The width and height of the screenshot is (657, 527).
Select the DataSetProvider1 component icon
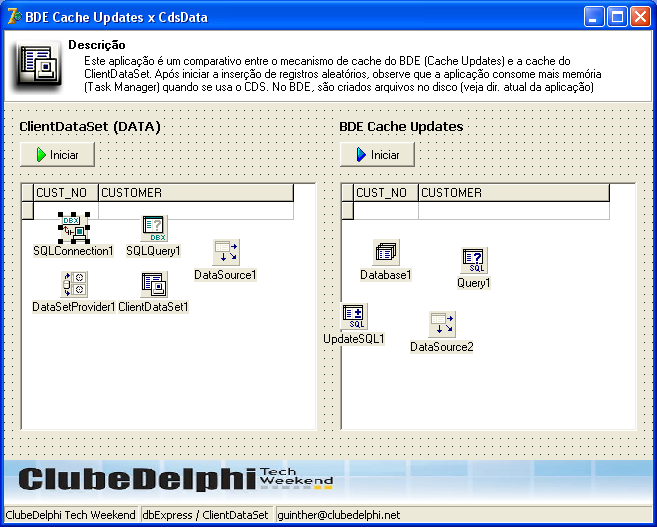[74, 284]
